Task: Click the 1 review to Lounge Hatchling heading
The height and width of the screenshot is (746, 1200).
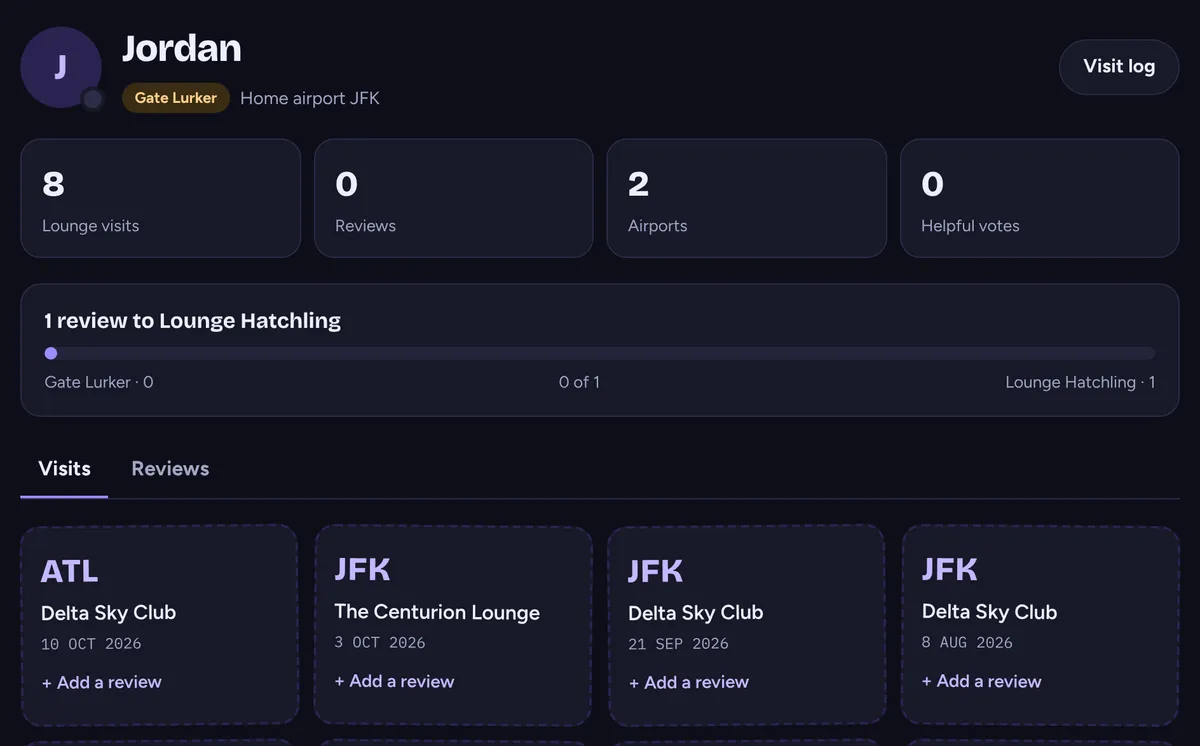Action: pos(193,321)
